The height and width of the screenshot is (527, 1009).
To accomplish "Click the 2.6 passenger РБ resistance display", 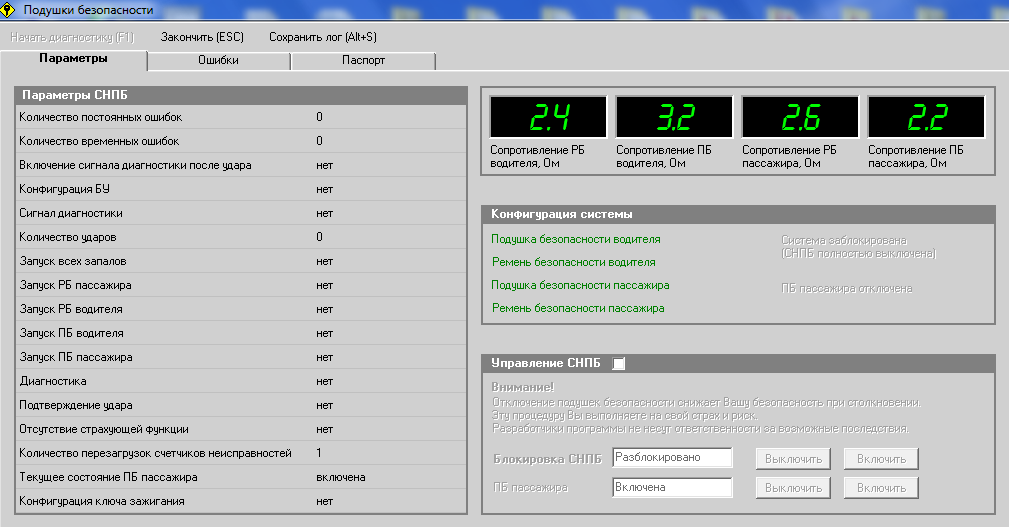I will [x=801, y=117].
